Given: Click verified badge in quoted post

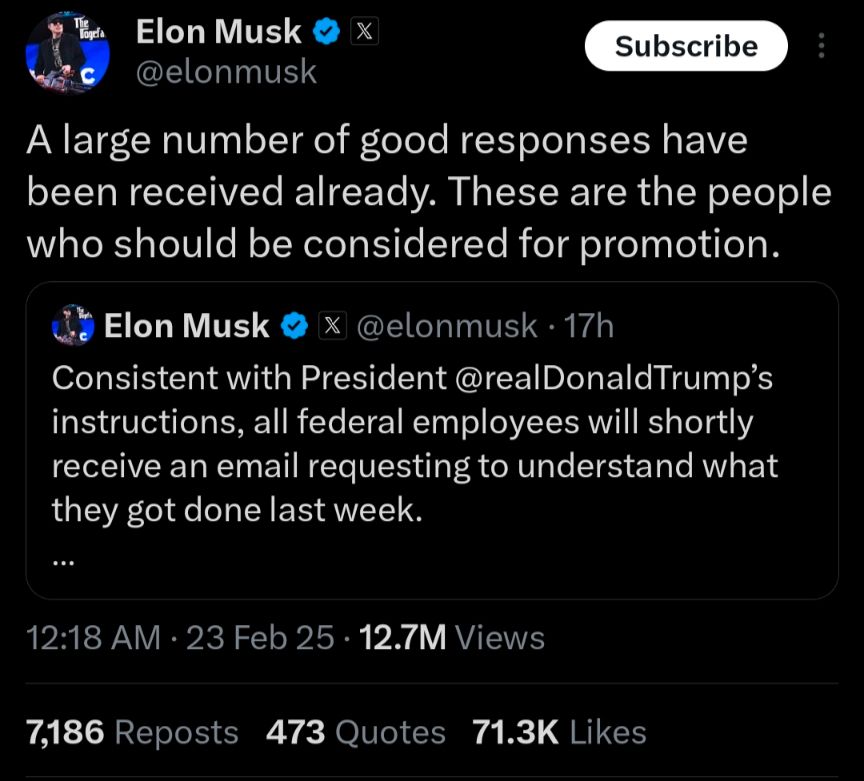Looking at the screenshot, I should coord(295,325).
